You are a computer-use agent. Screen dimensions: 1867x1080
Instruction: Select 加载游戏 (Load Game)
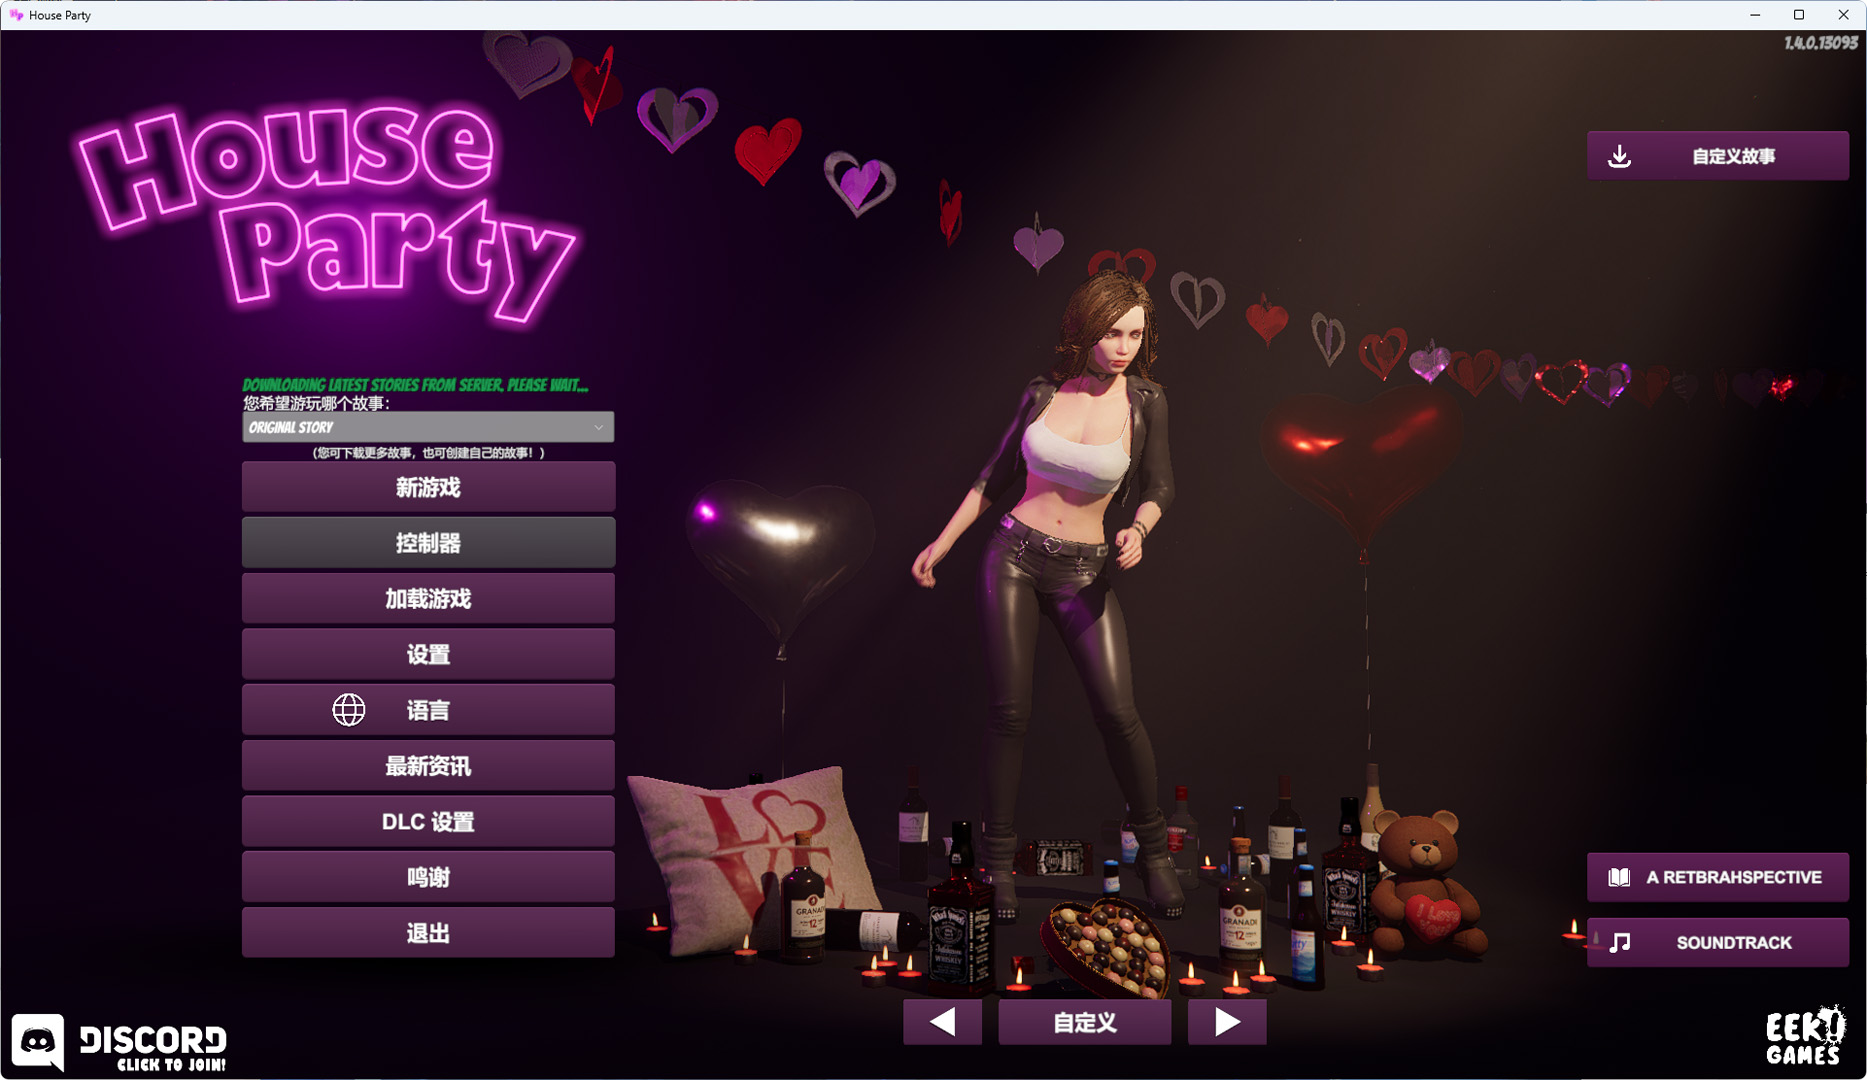coord(428,598)
